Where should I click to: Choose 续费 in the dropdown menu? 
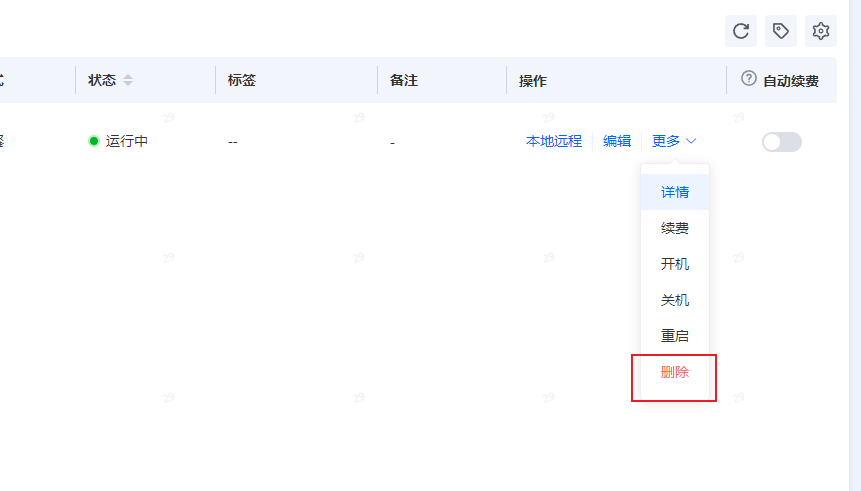pyautogui.click(x=675, y=228)
